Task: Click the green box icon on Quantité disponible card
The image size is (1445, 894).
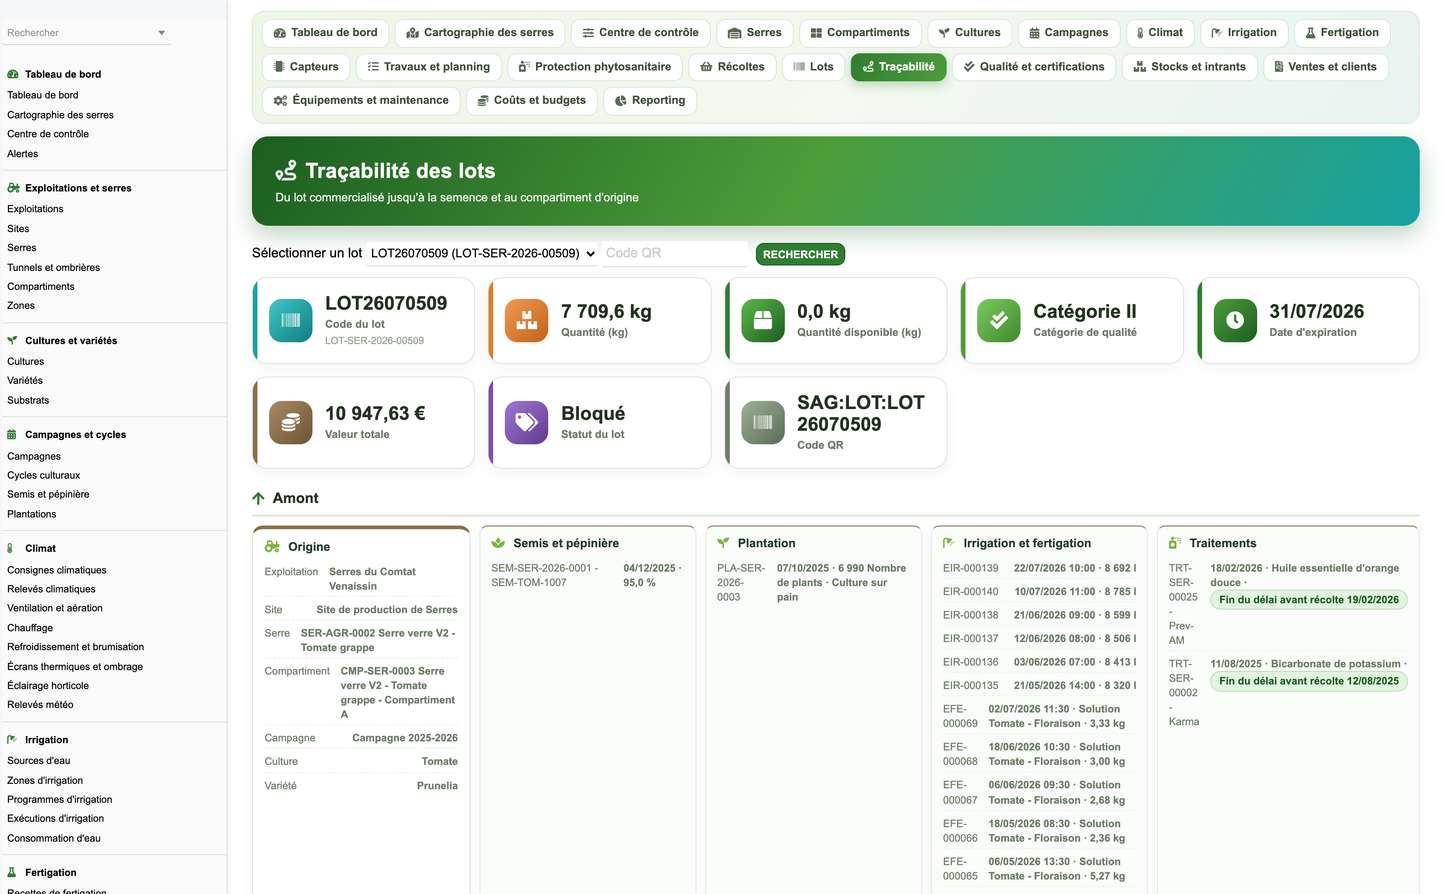Action: pos(763,321)
